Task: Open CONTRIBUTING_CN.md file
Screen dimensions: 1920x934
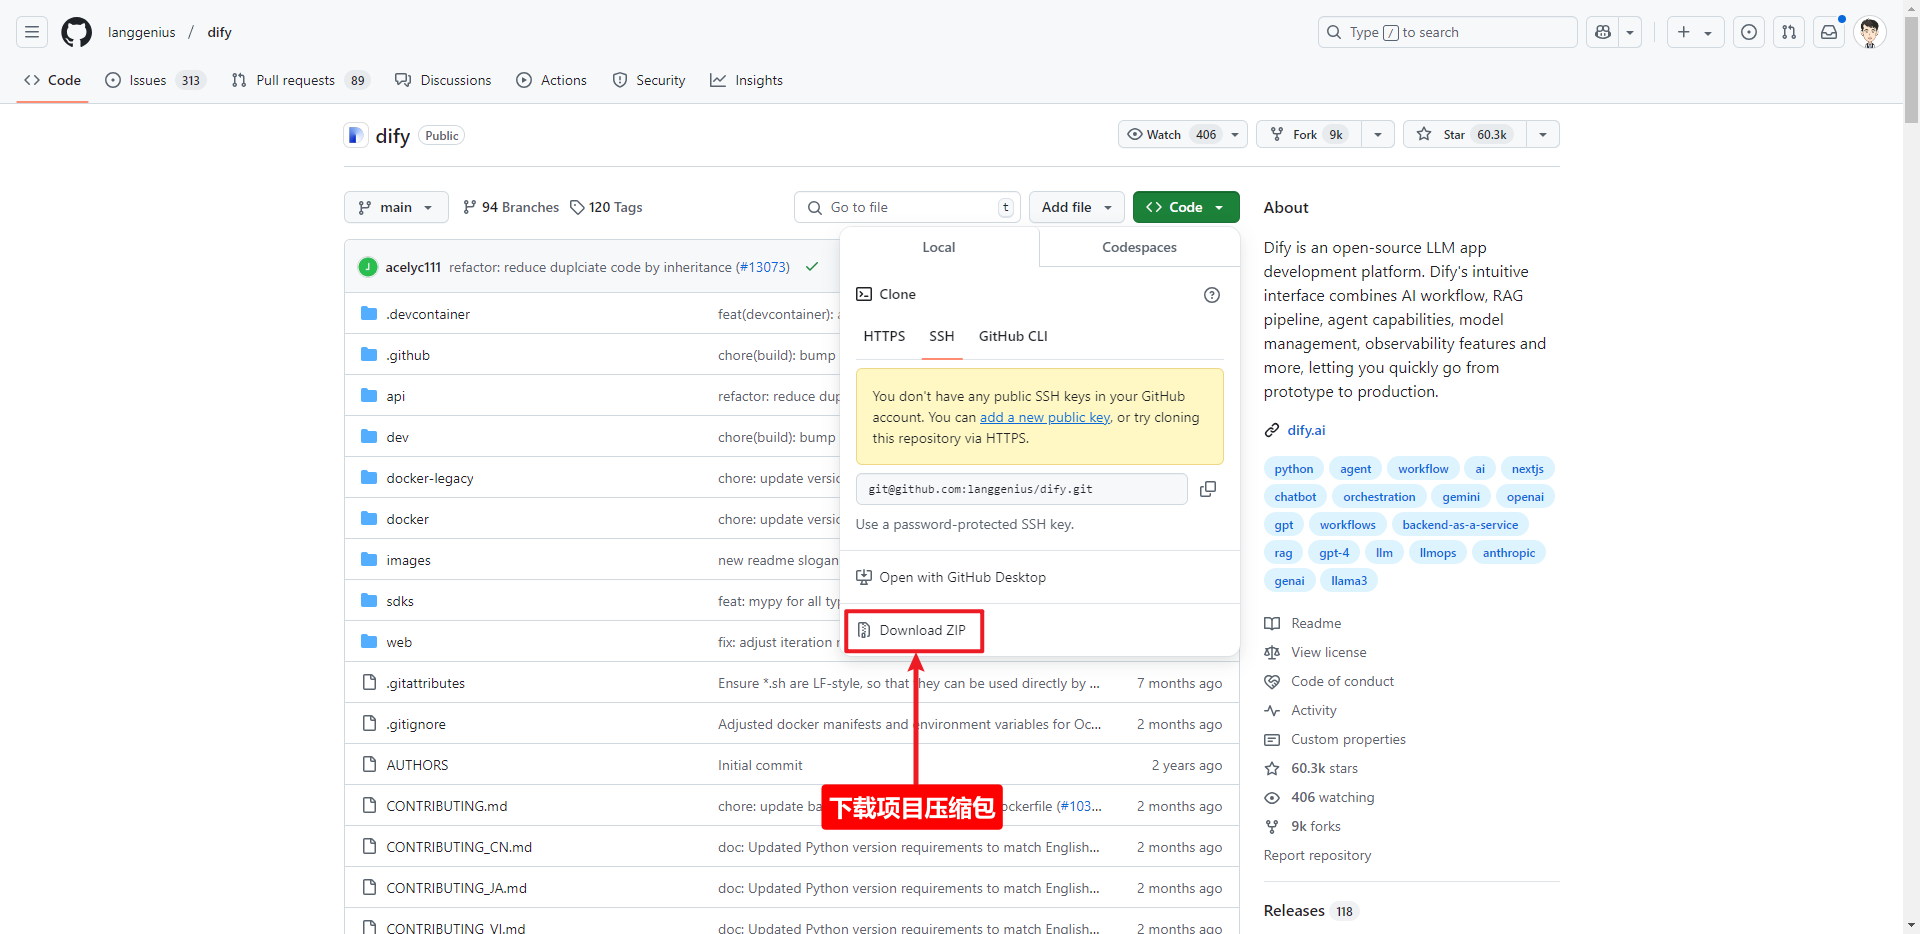Action: pos(459,847)
